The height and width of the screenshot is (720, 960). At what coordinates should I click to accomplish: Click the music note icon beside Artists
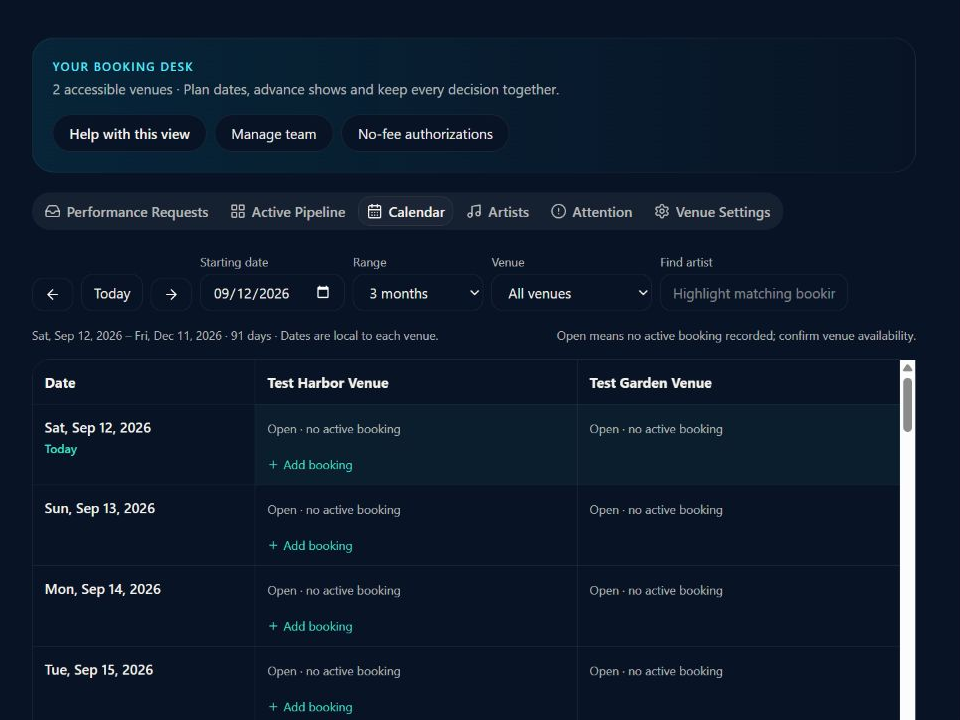click(474, 212)
